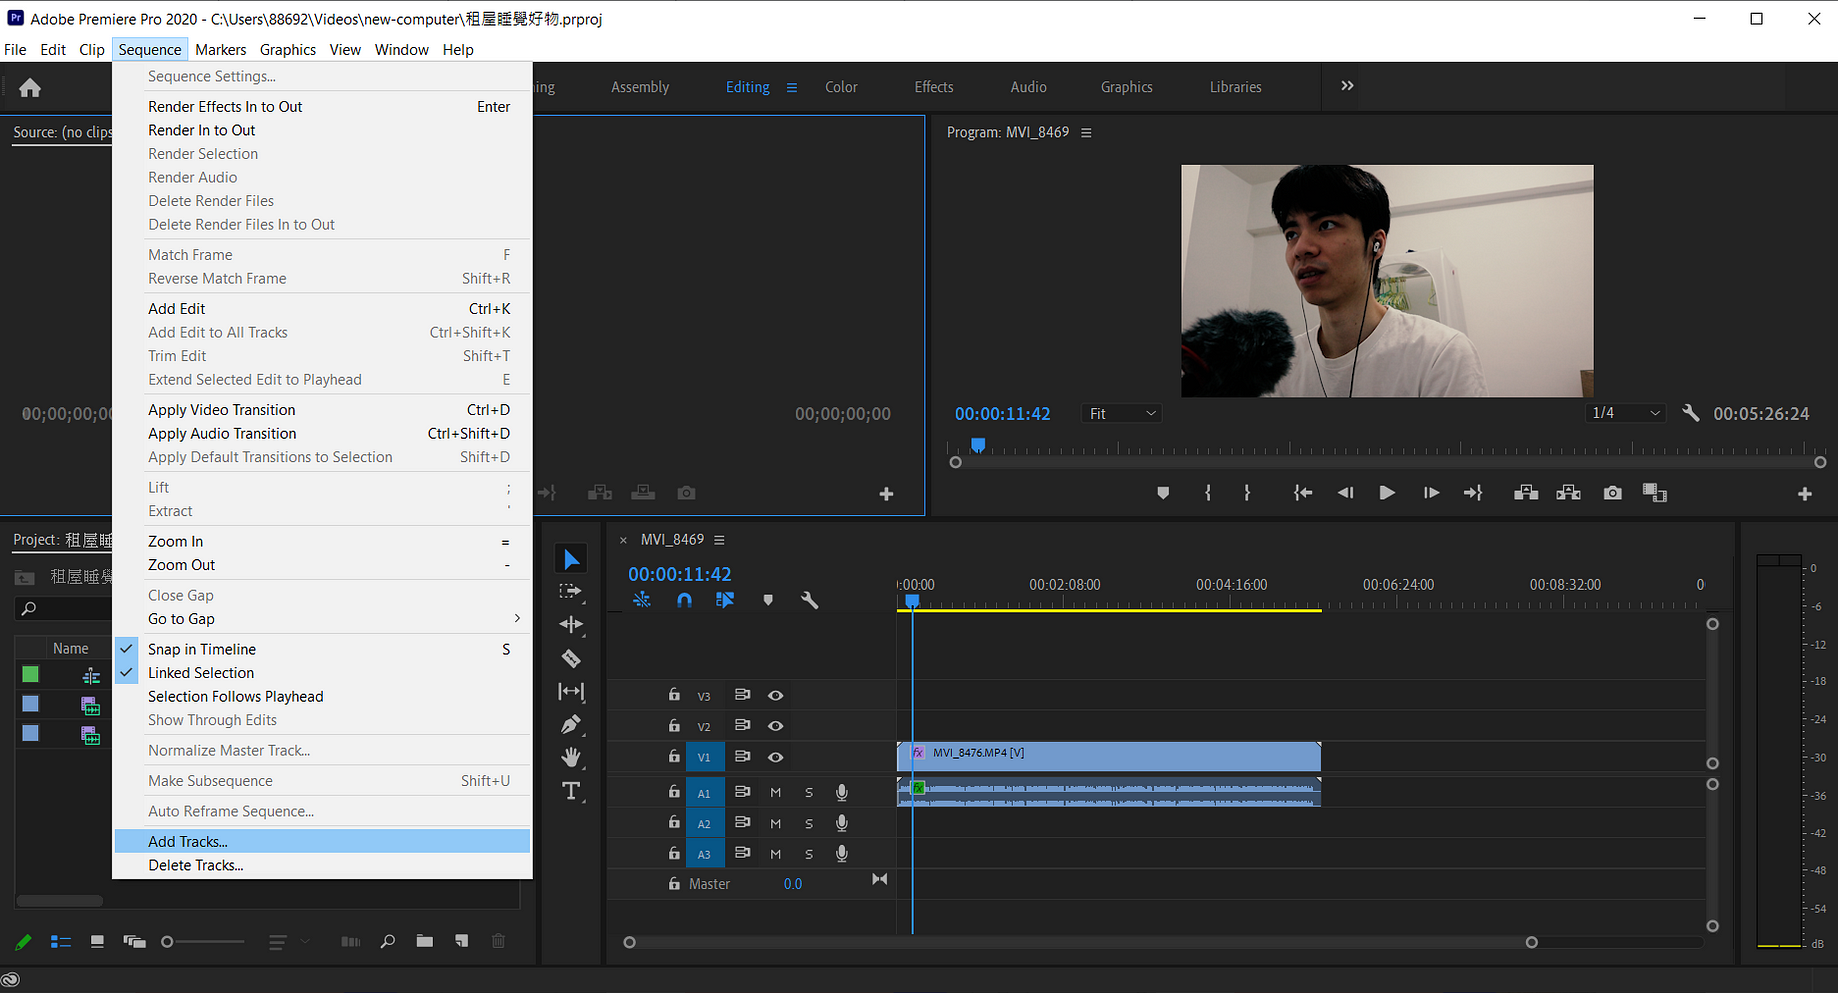The width and height of the screenshot is (1838, 993).
Task: Choose Add Tracks... menu item
Action: tap(323, 842)
